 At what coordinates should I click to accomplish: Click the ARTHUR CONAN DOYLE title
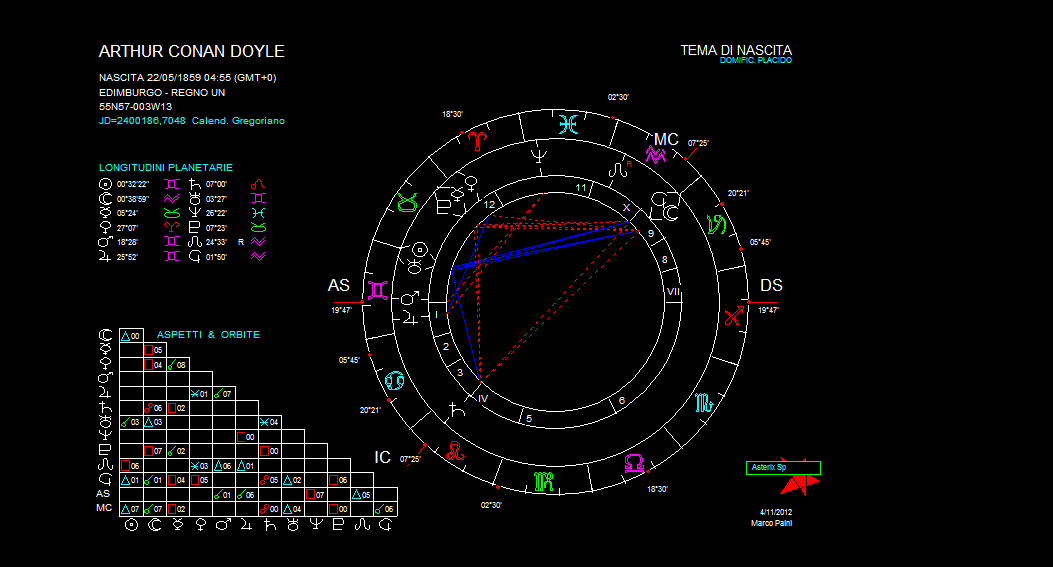[x=191, y=52]
